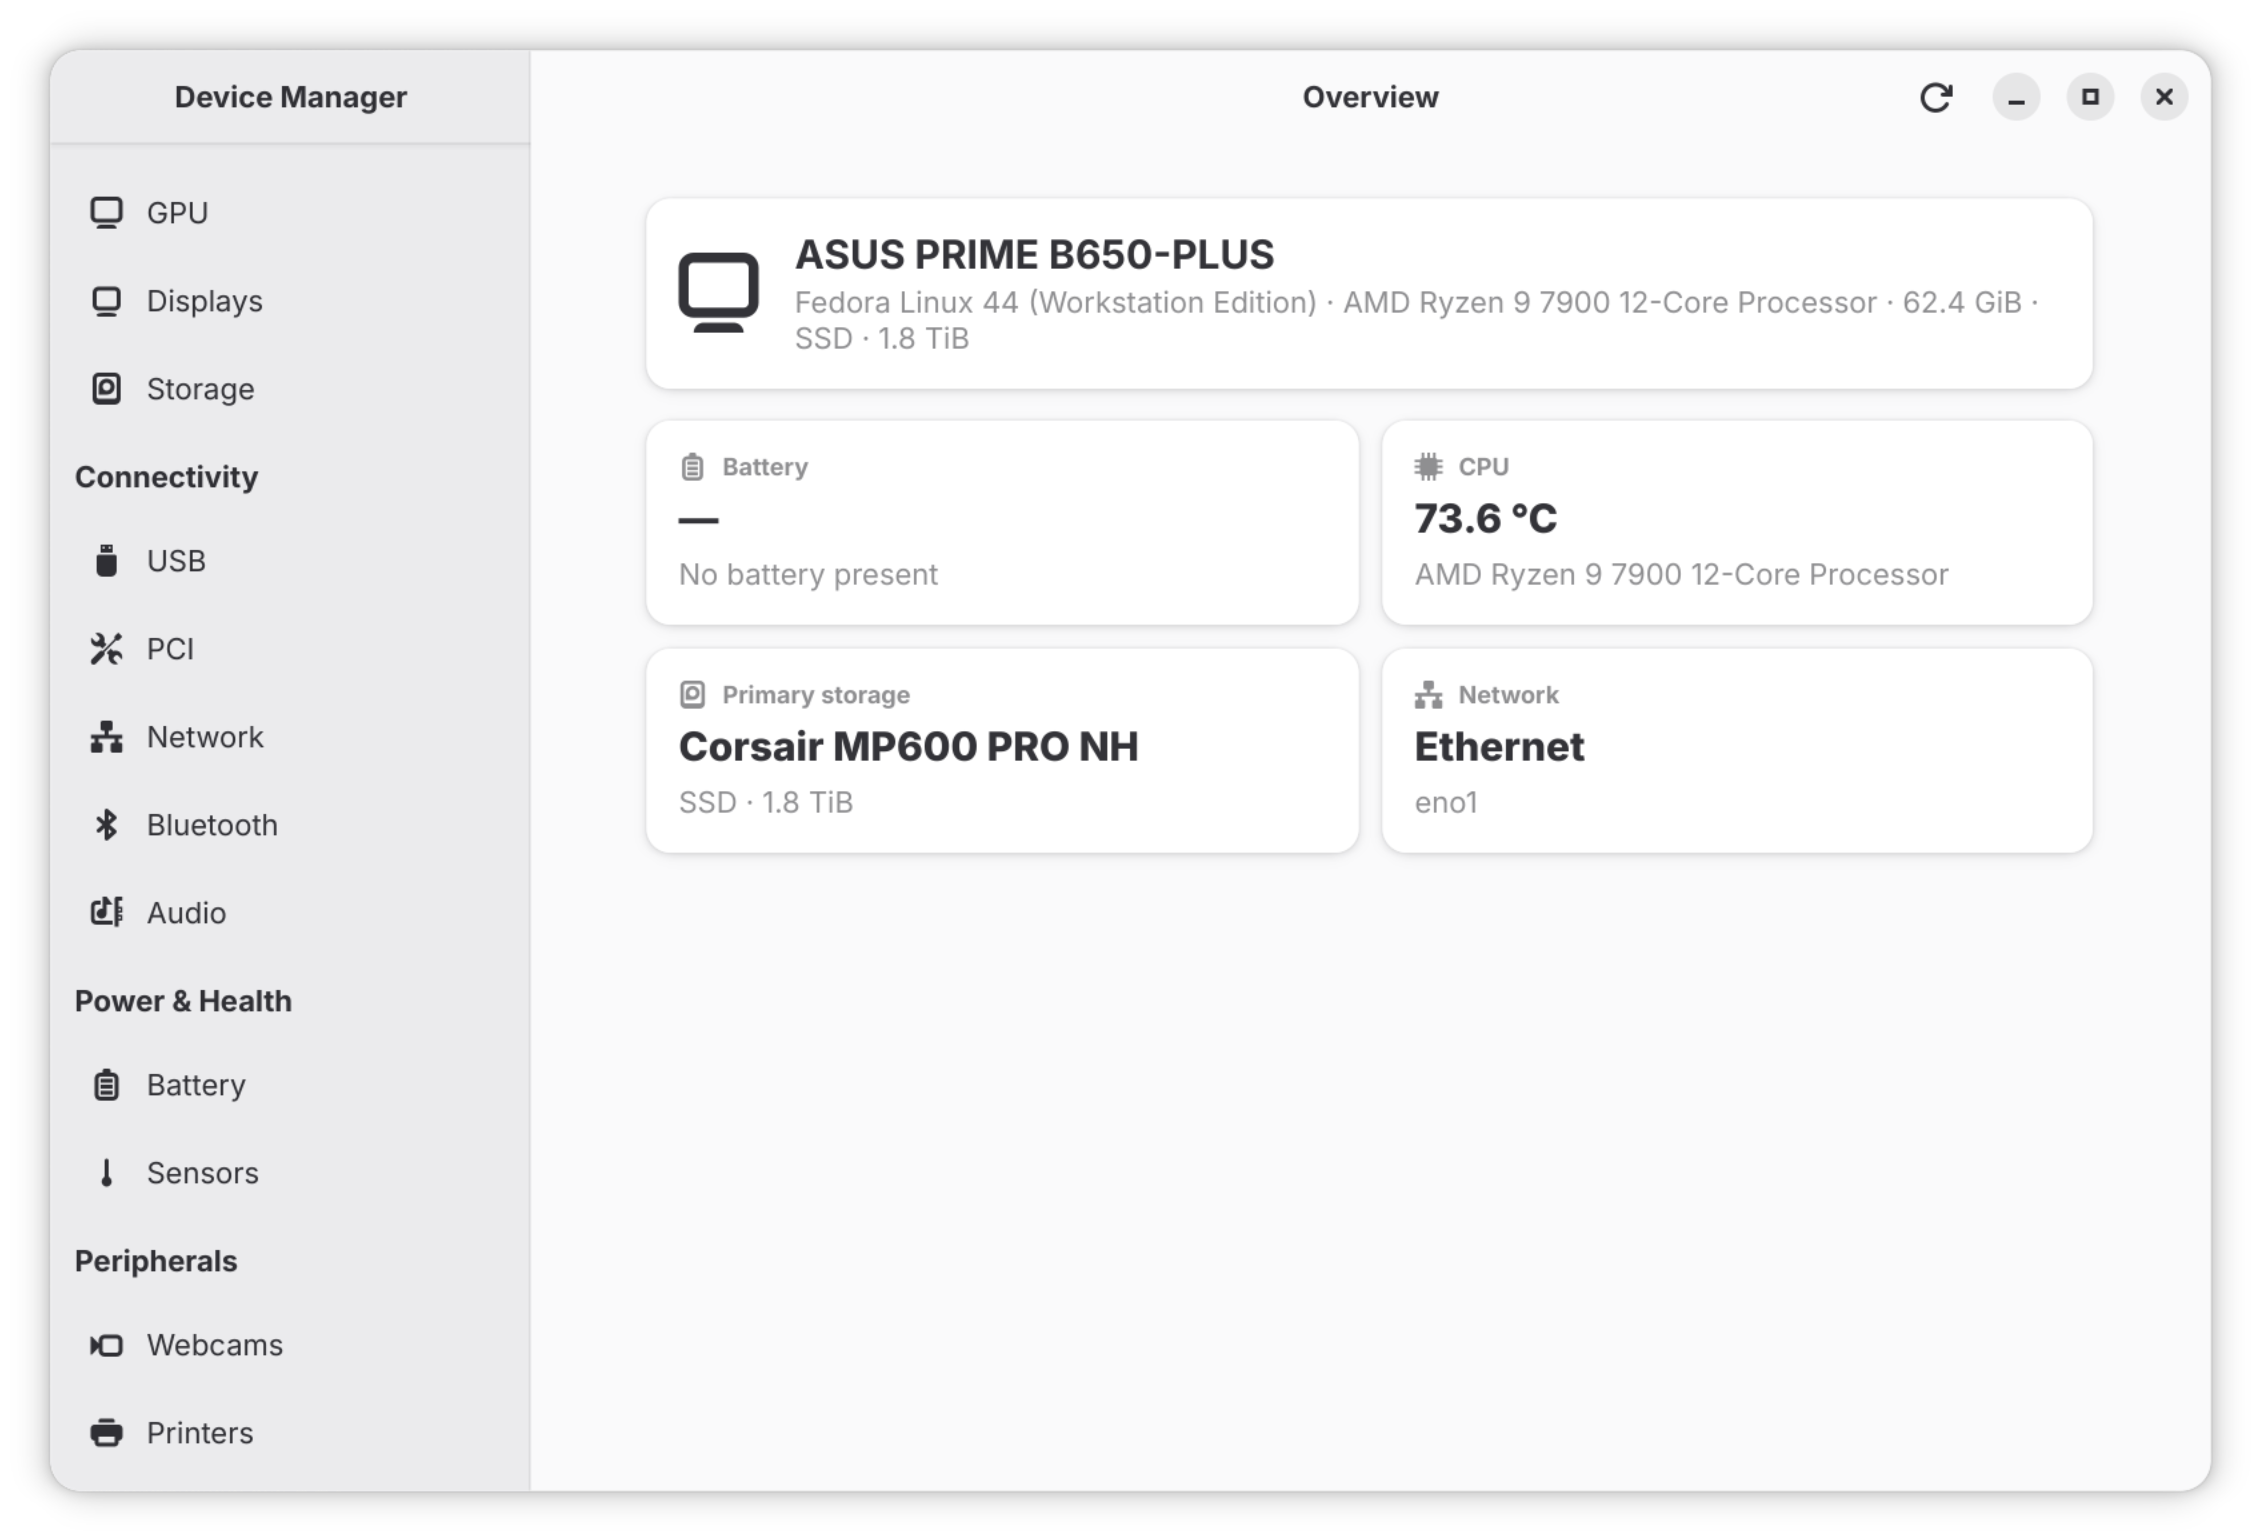
Task: Click the Storage disk icon in sidebar
Action: coord(106,389)
